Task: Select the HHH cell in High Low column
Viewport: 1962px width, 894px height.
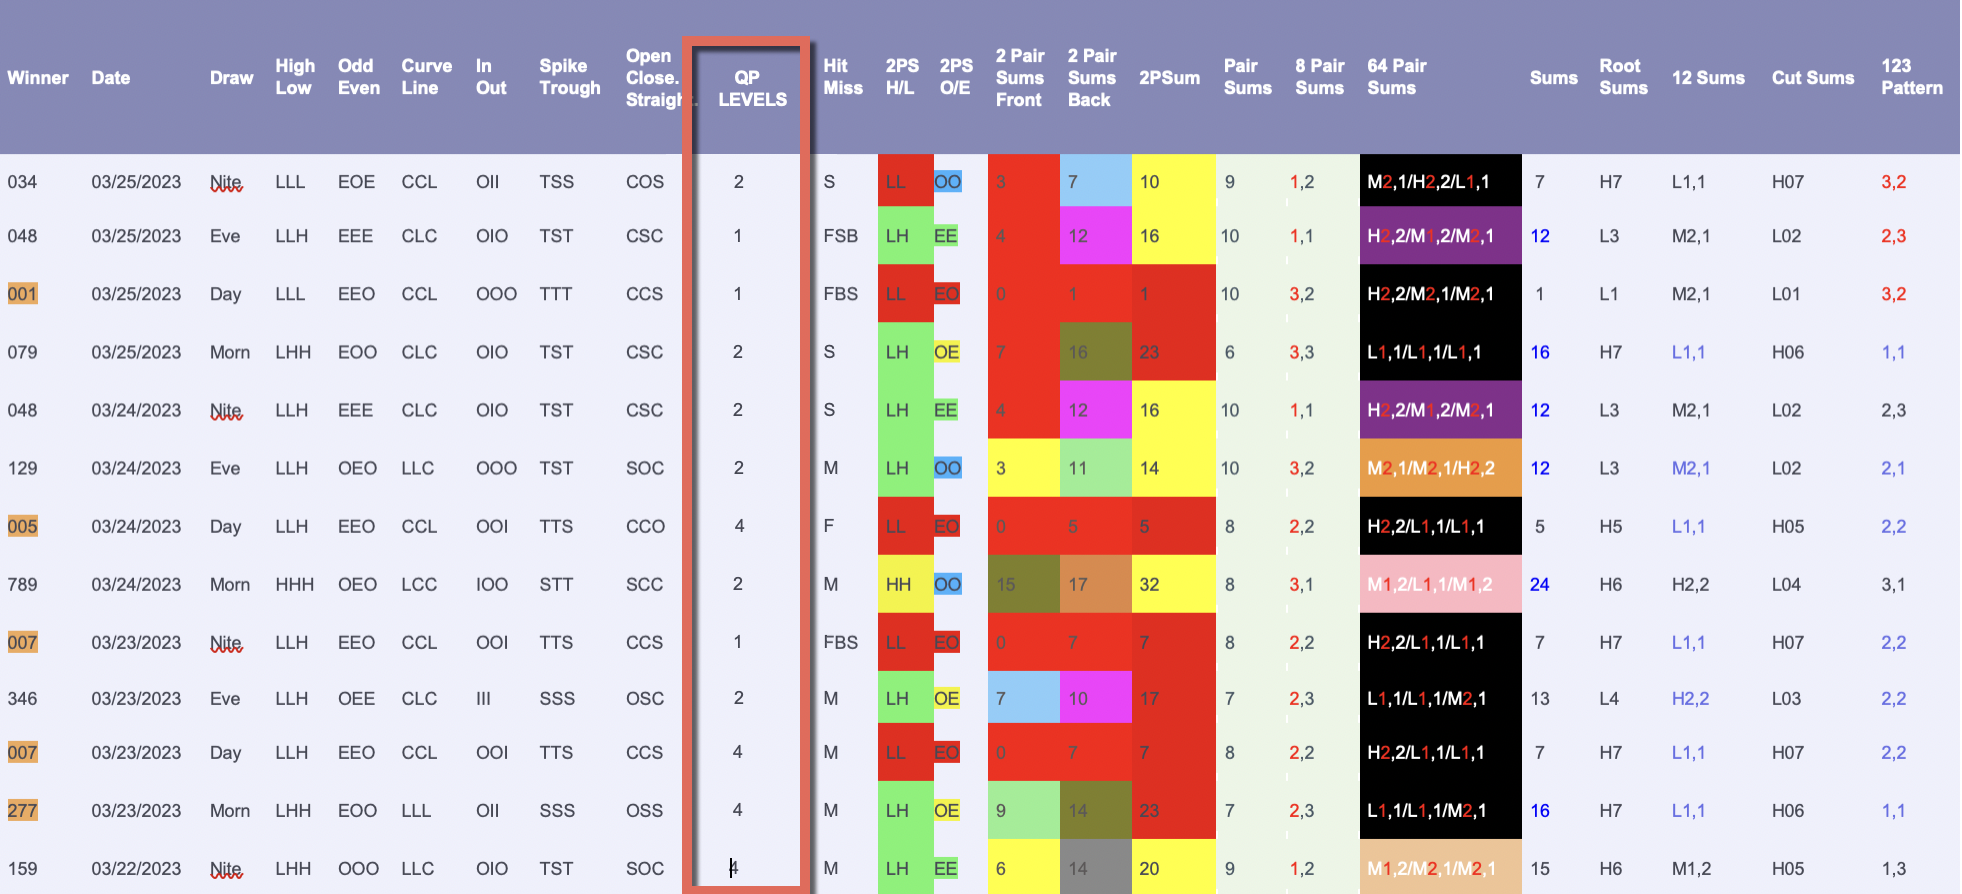Action: point(294,584)
